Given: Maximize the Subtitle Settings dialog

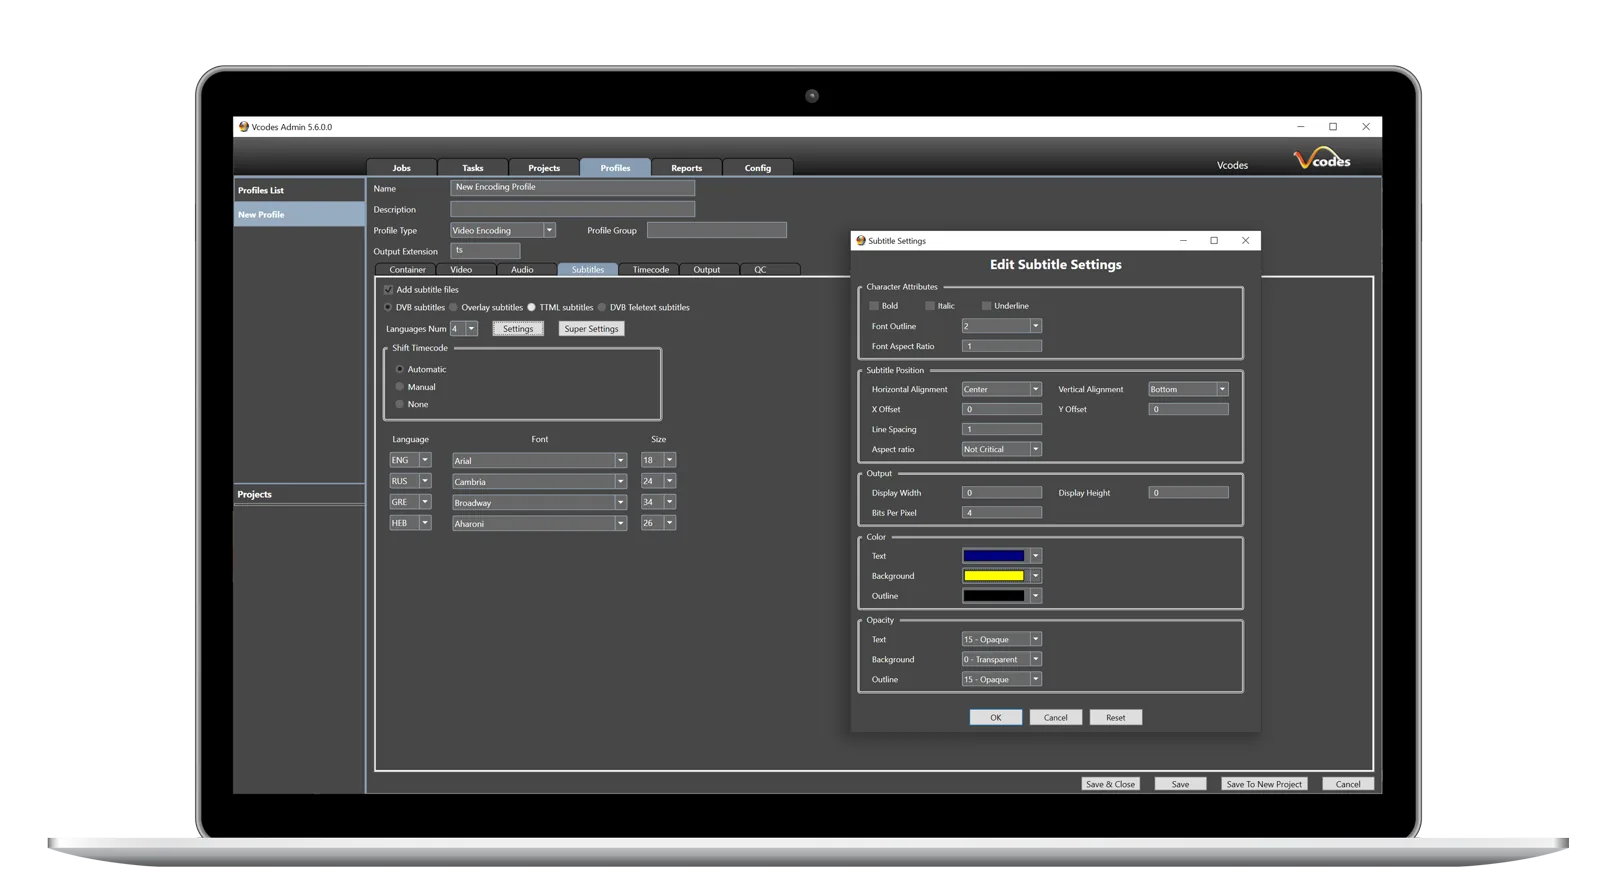Looking at the screenshot, I should pos(1214,241).
